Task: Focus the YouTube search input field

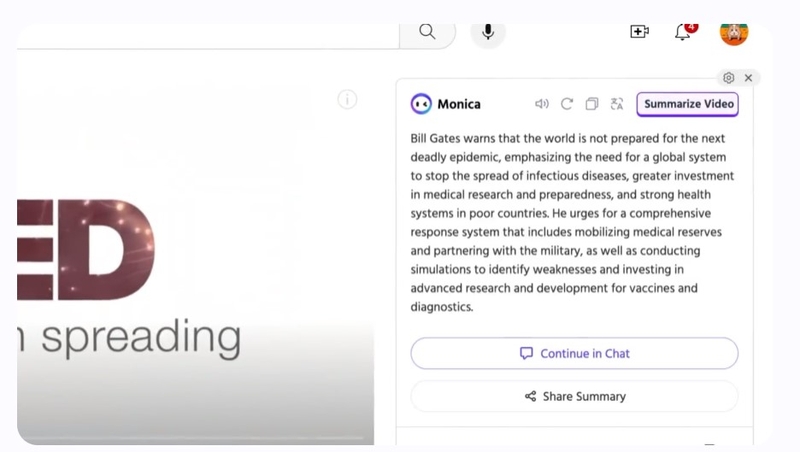Action: 200,33
